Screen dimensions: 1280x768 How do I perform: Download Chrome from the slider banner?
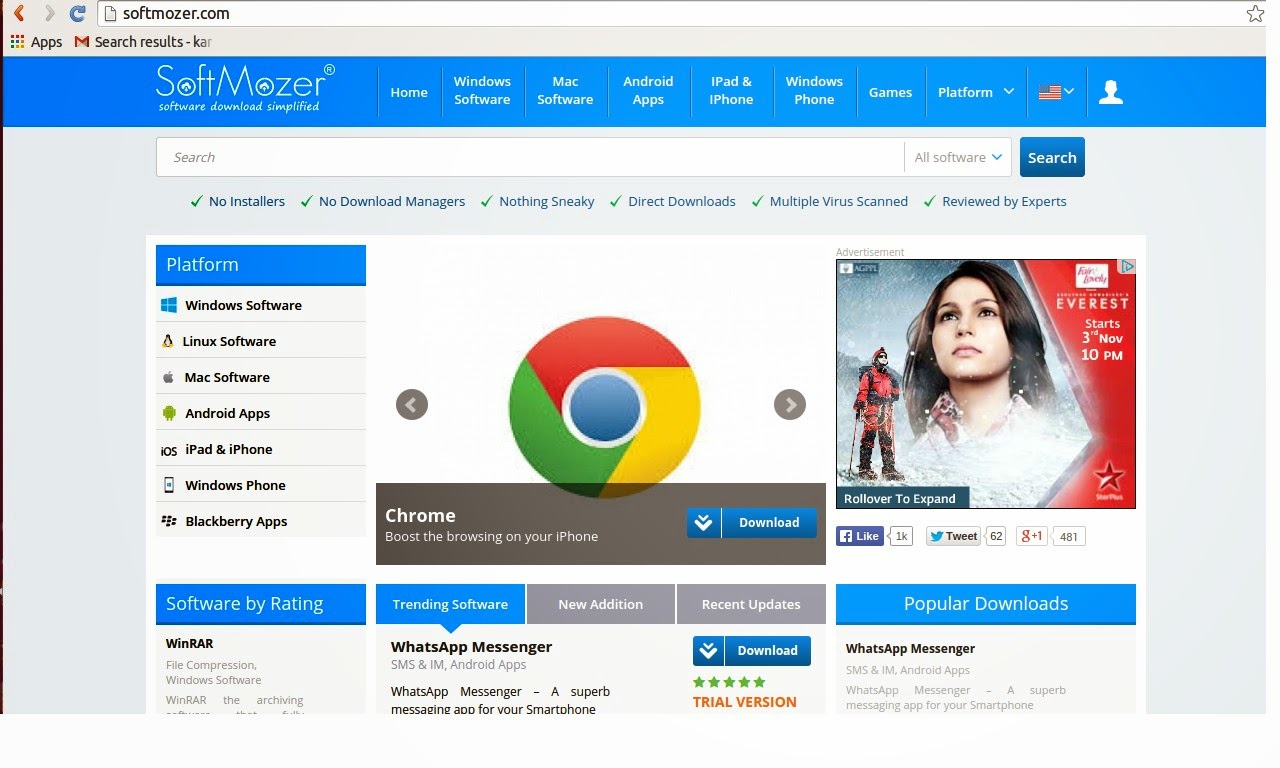751,522
